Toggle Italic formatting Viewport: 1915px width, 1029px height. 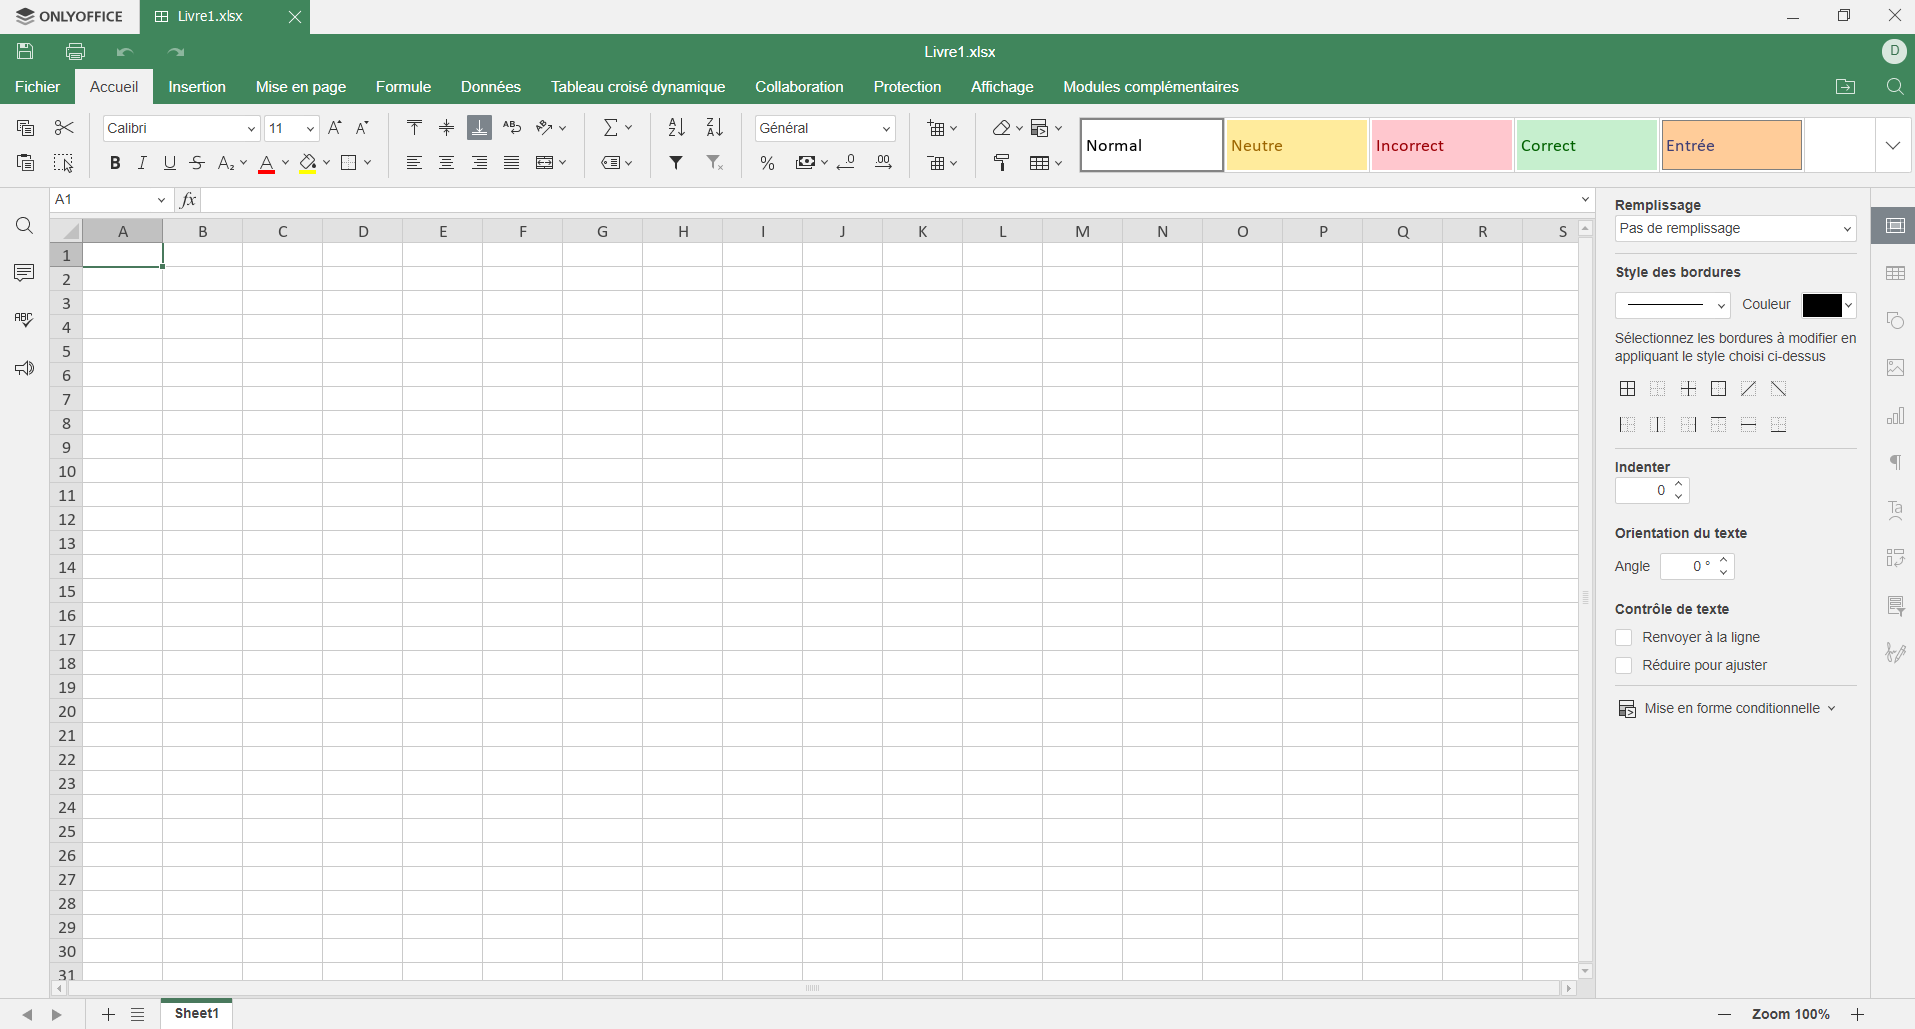tap(142, 163)
